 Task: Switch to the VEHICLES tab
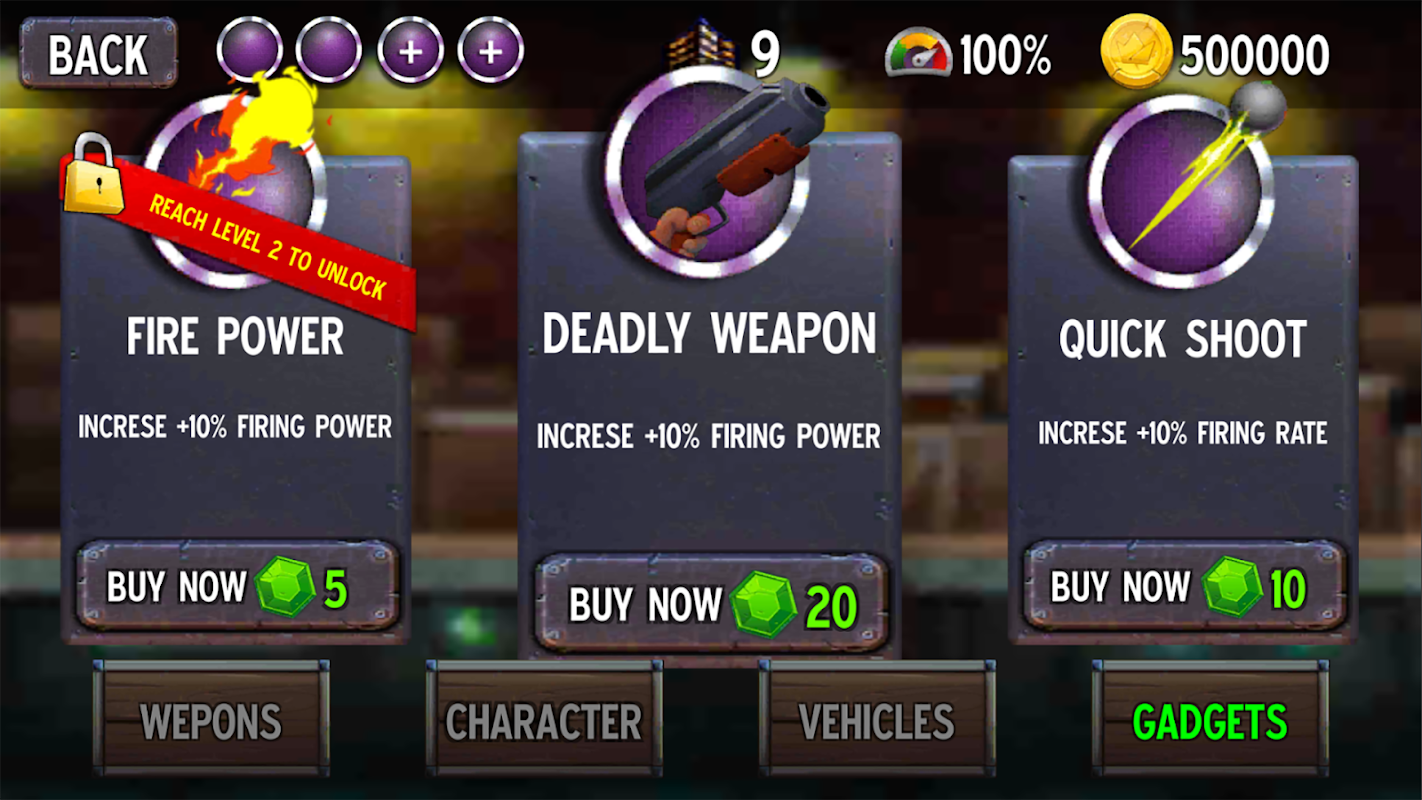877,719
